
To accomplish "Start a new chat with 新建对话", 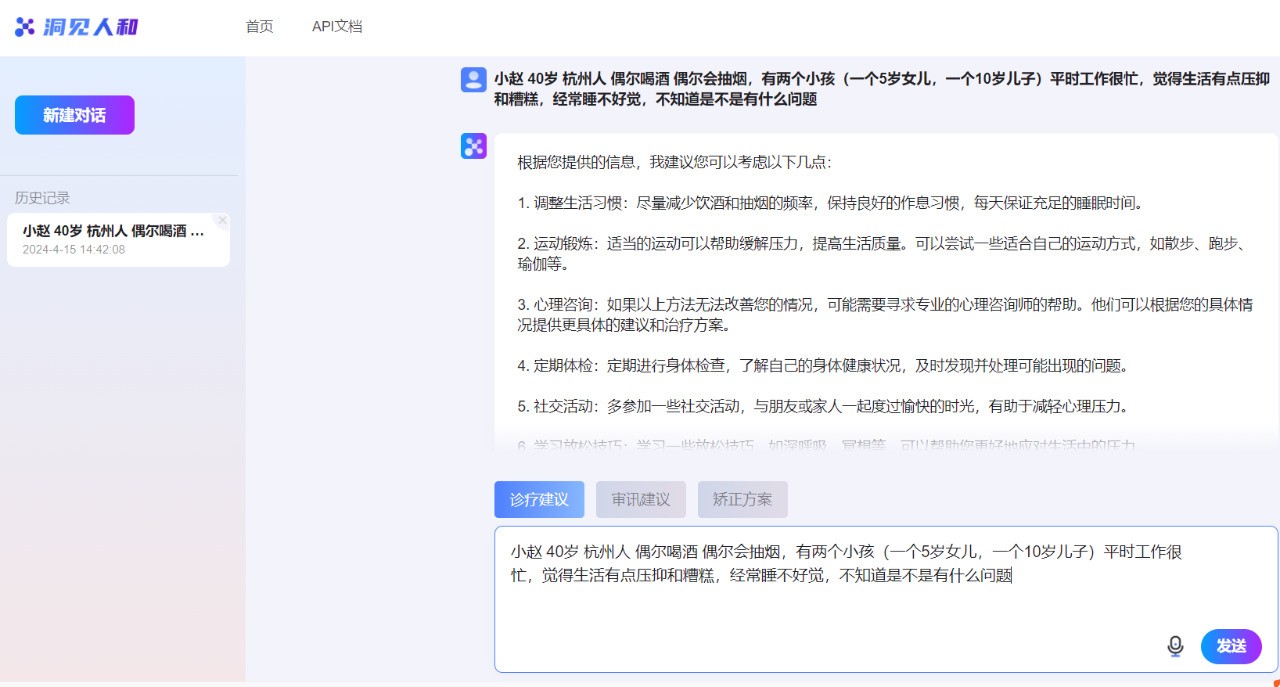I will click(74, 115).
